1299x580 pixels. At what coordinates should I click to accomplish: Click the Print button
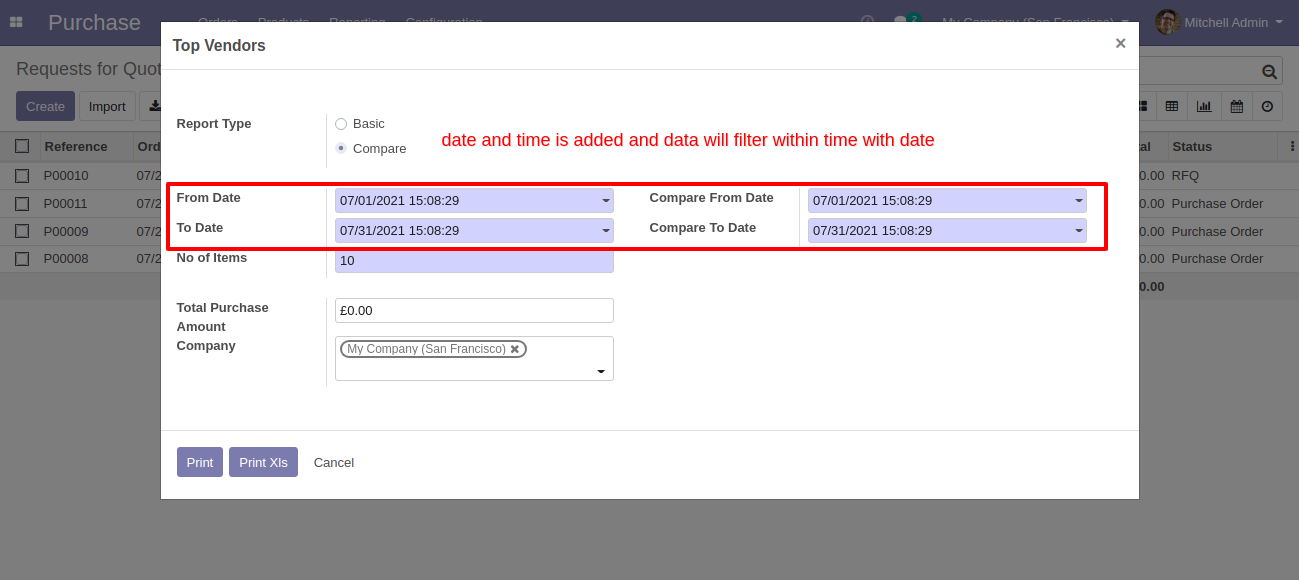(200, 462)
